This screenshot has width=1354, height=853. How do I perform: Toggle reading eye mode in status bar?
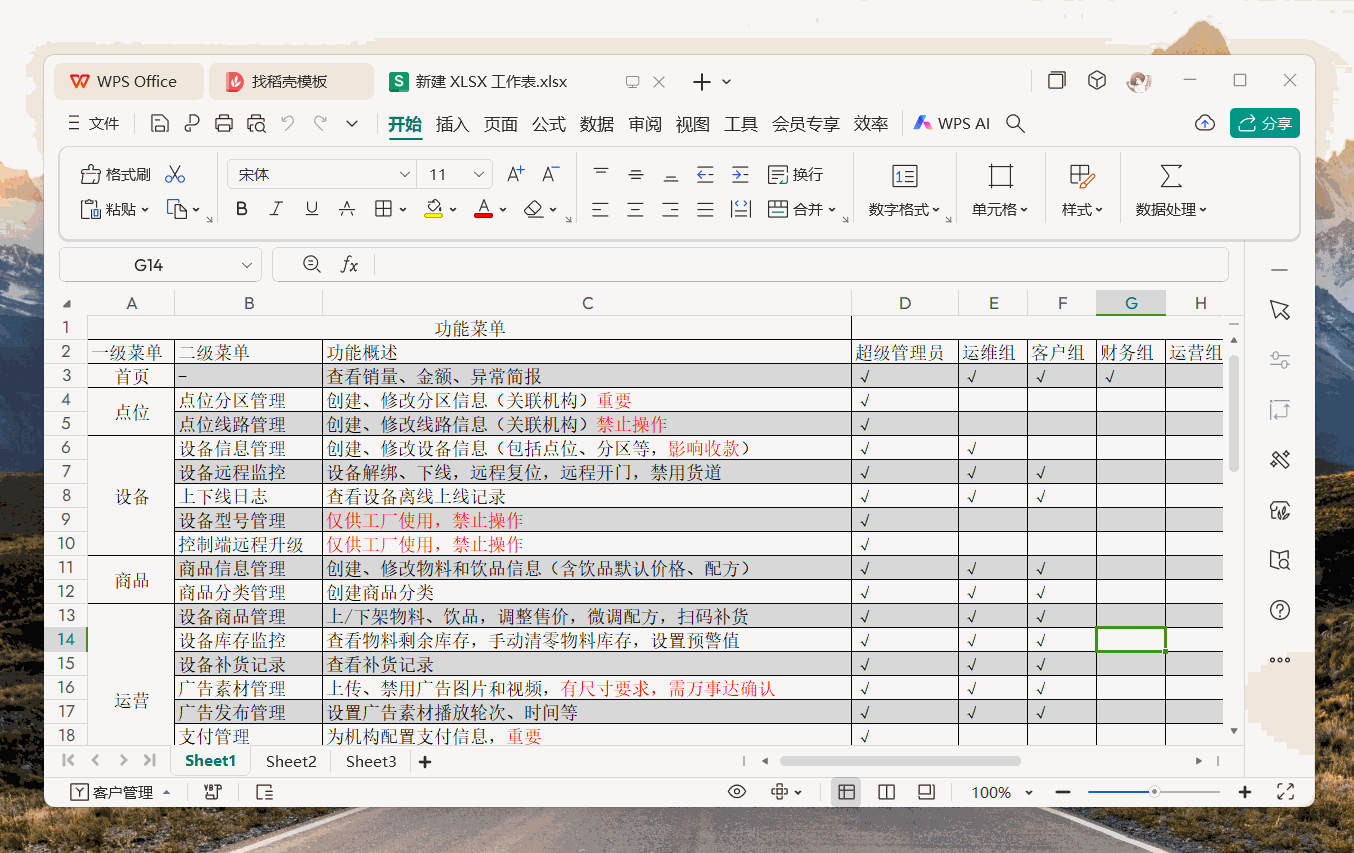(x=737, y=792)
